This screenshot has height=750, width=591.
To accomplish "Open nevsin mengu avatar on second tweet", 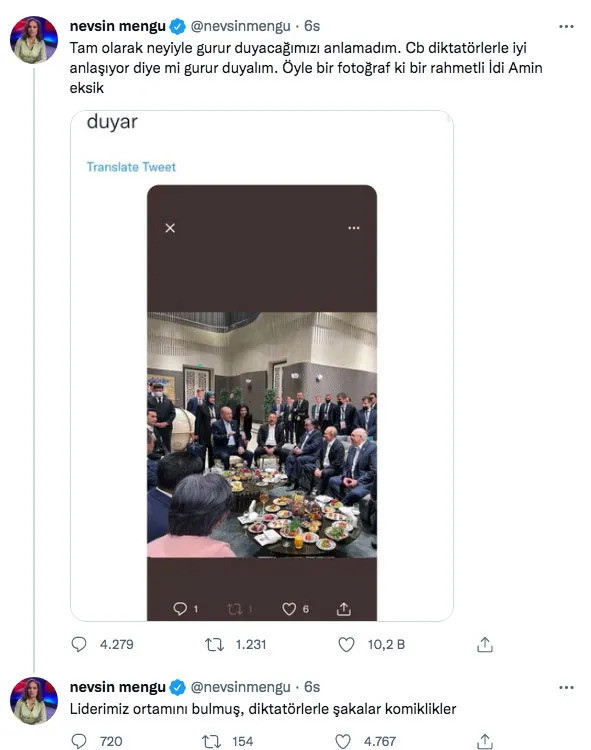I will [x=33, y=701].
